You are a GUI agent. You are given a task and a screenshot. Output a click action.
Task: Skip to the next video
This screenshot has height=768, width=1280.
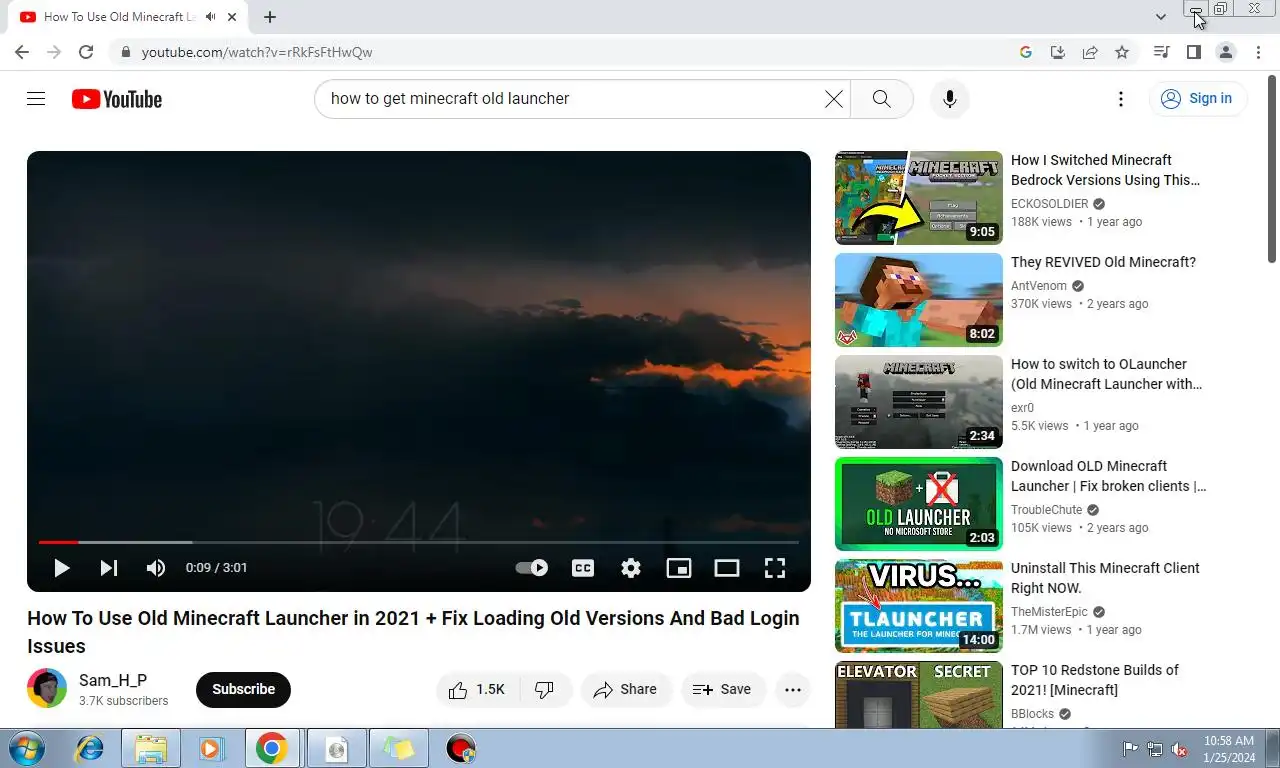pyautogui.click(x=109, y=568)
